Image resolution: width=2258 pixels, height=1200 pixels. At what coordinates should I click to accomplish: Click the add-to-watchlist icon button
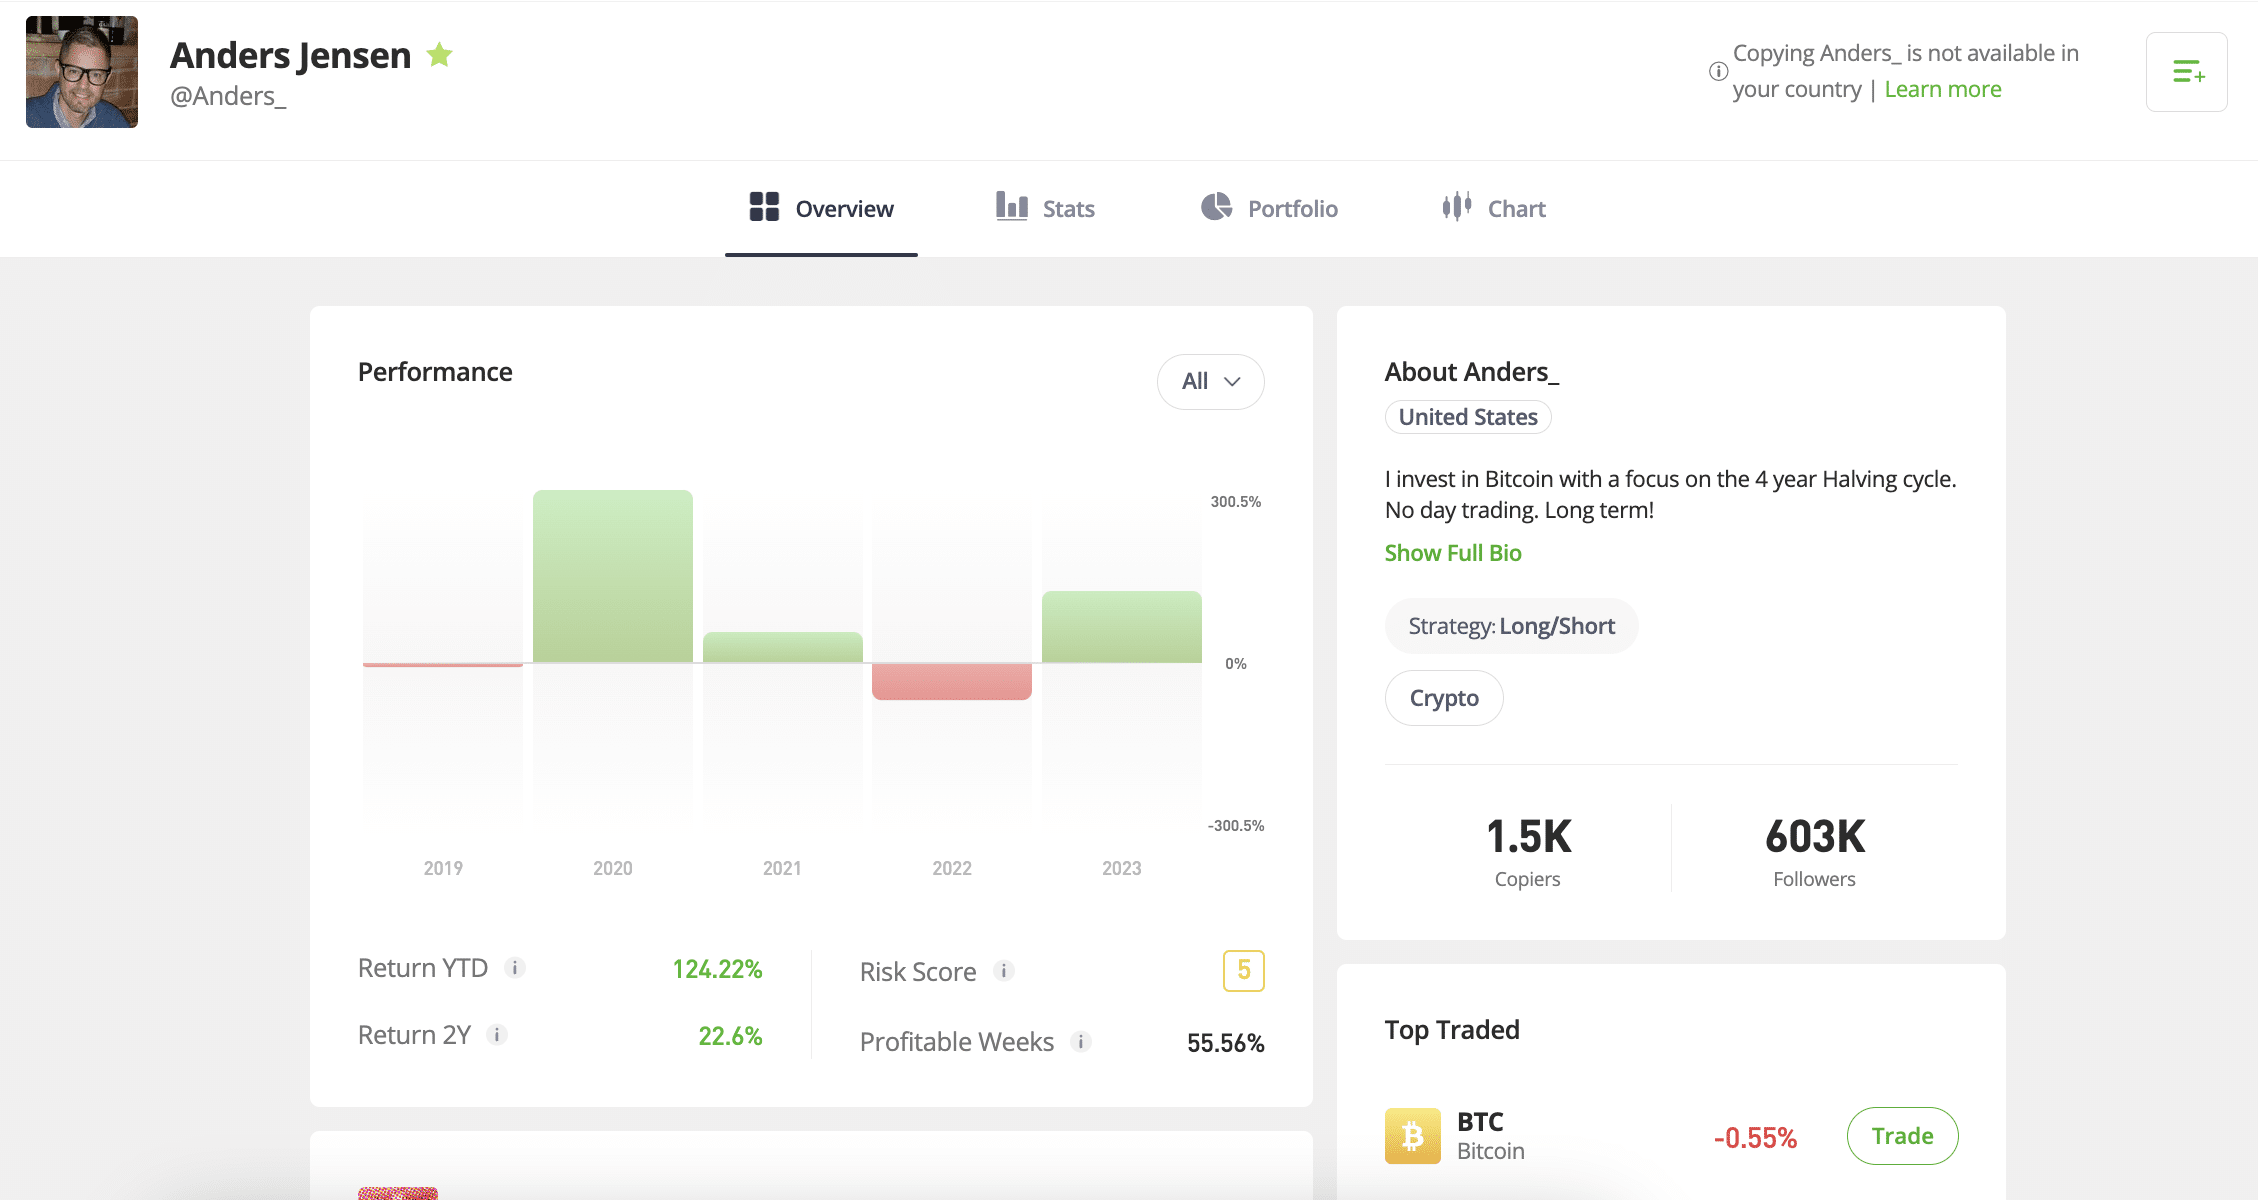pyautogui.click(x=2186, y=72)
